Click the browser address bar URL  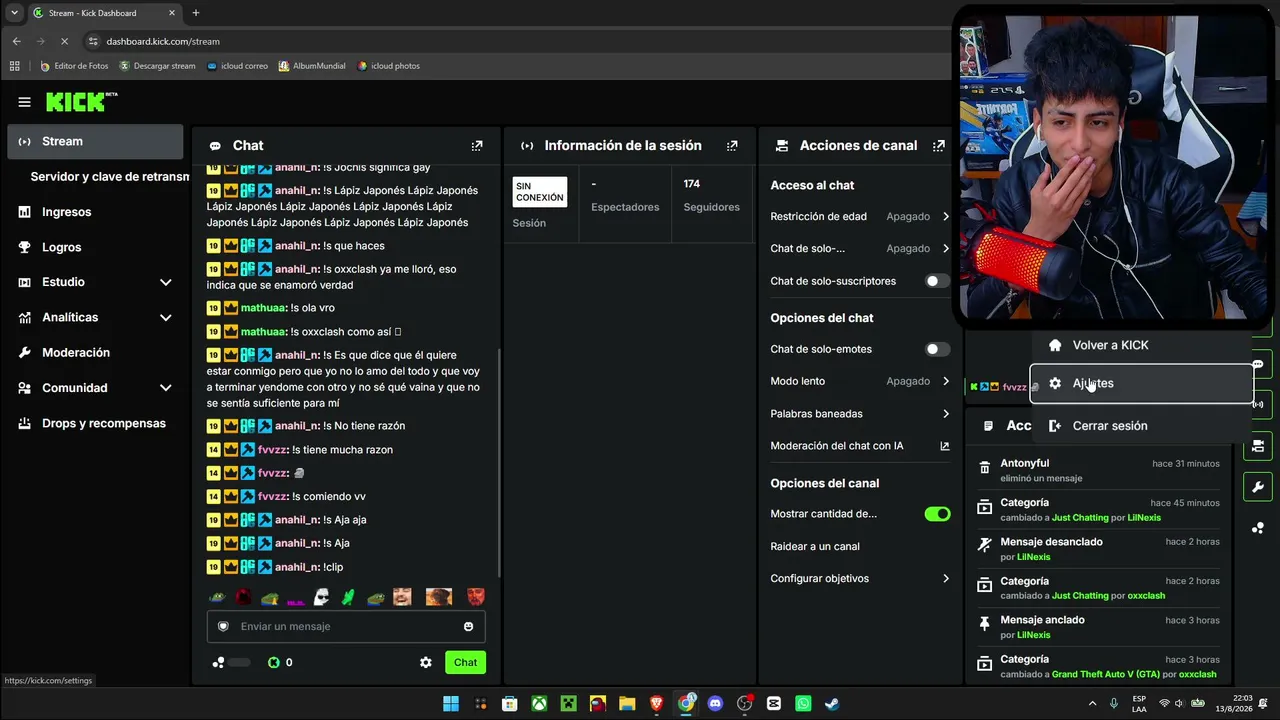(x=163, y=41)
